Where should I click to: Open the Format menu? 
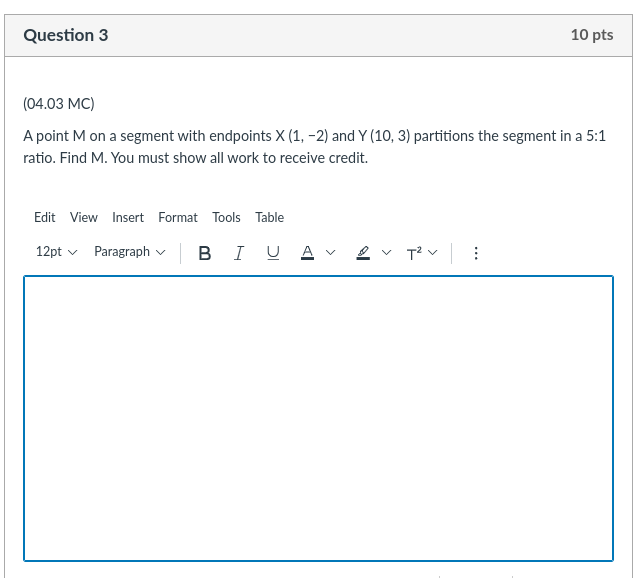coord(178,218)
